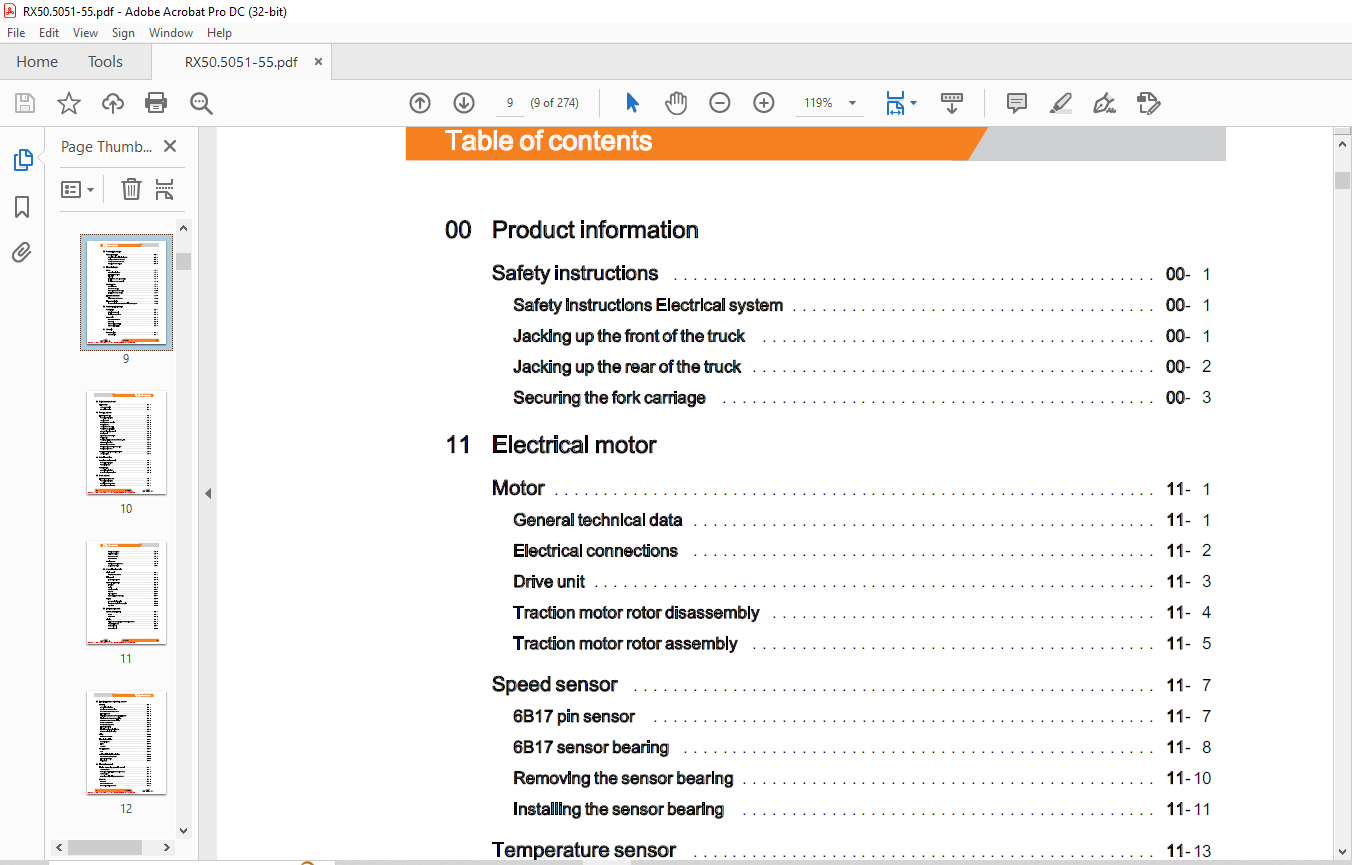The width and height of the screenshot is (1352, 865).
Task: Zoom out with the minus icon
Action: (720, 103)
